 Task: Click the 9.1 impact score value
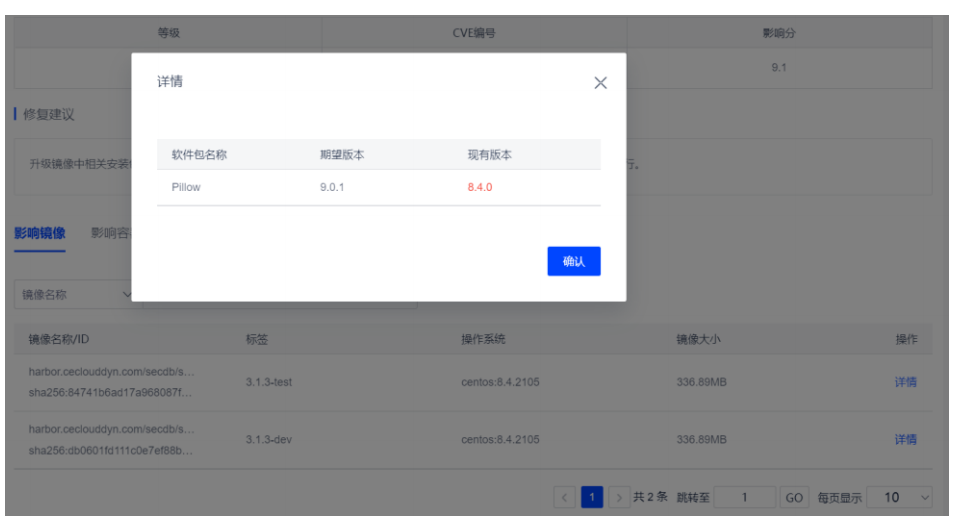(778, 67)
